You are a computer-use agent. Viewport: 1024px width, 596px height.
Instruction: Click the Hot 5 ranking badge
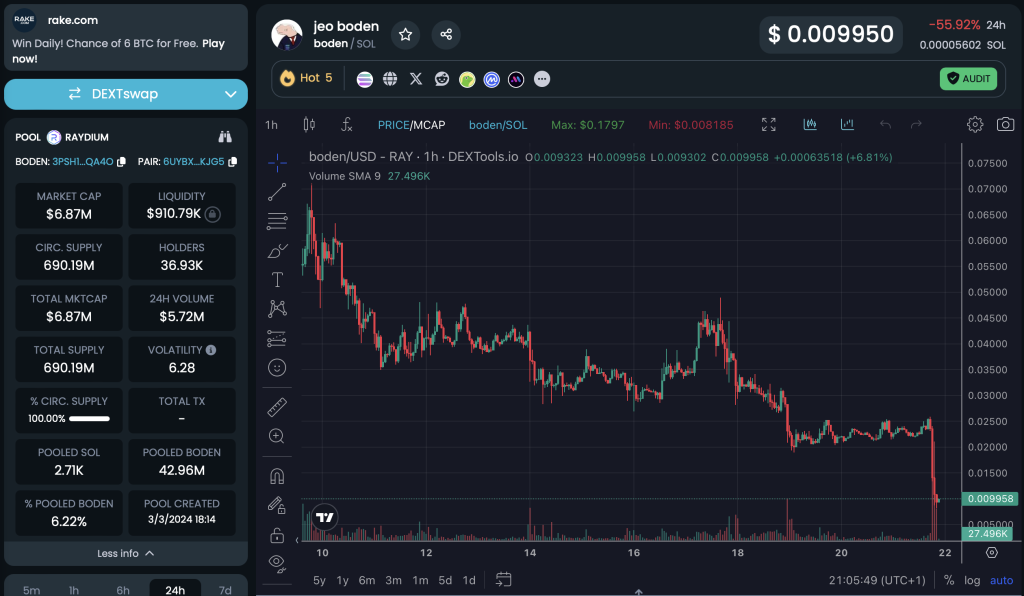[x=306, y=78]
